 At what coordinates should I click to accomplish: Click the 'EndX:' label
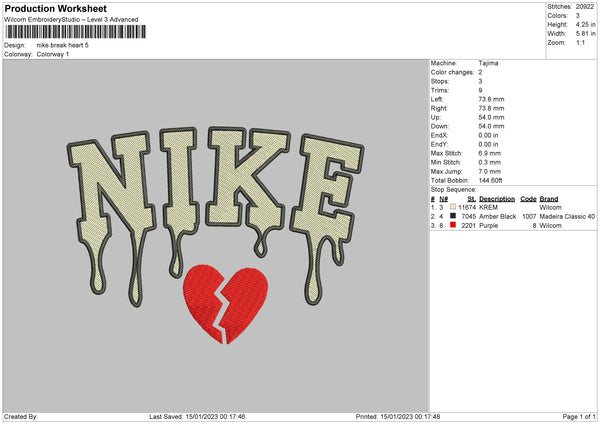(439, 135)
